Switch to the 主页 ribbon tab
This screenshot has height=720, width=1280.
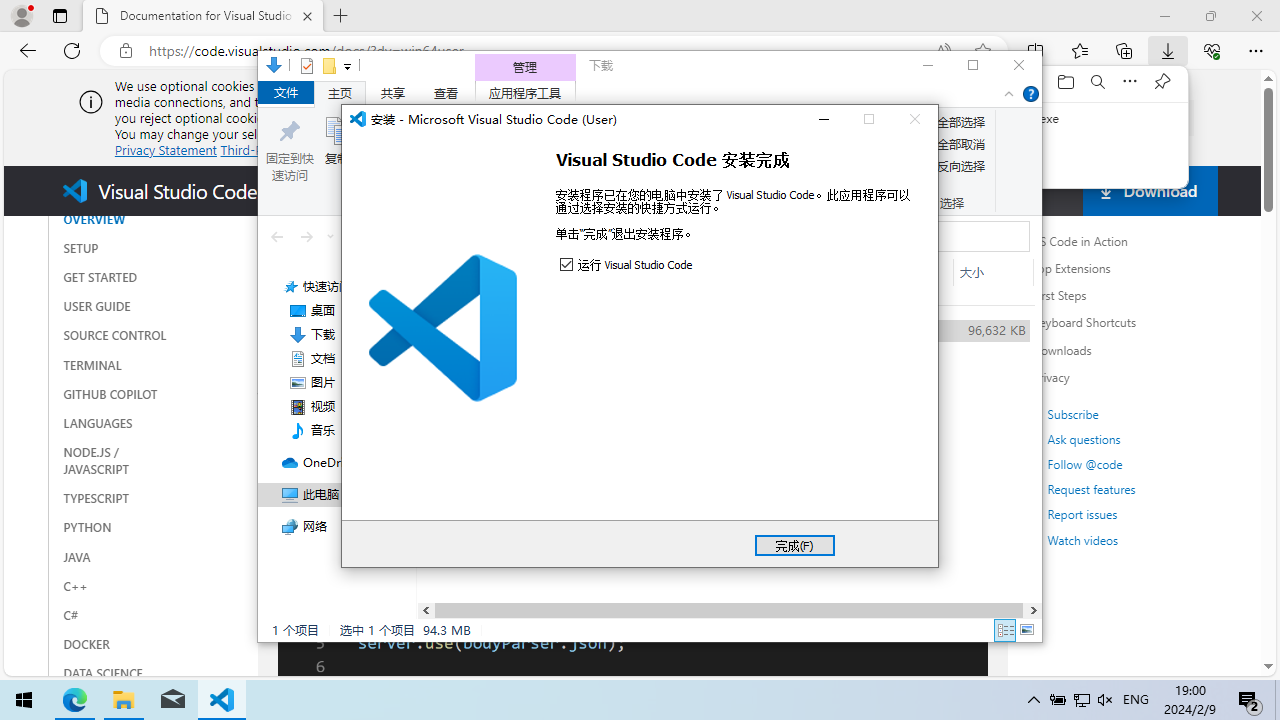[x=340, y=93]
